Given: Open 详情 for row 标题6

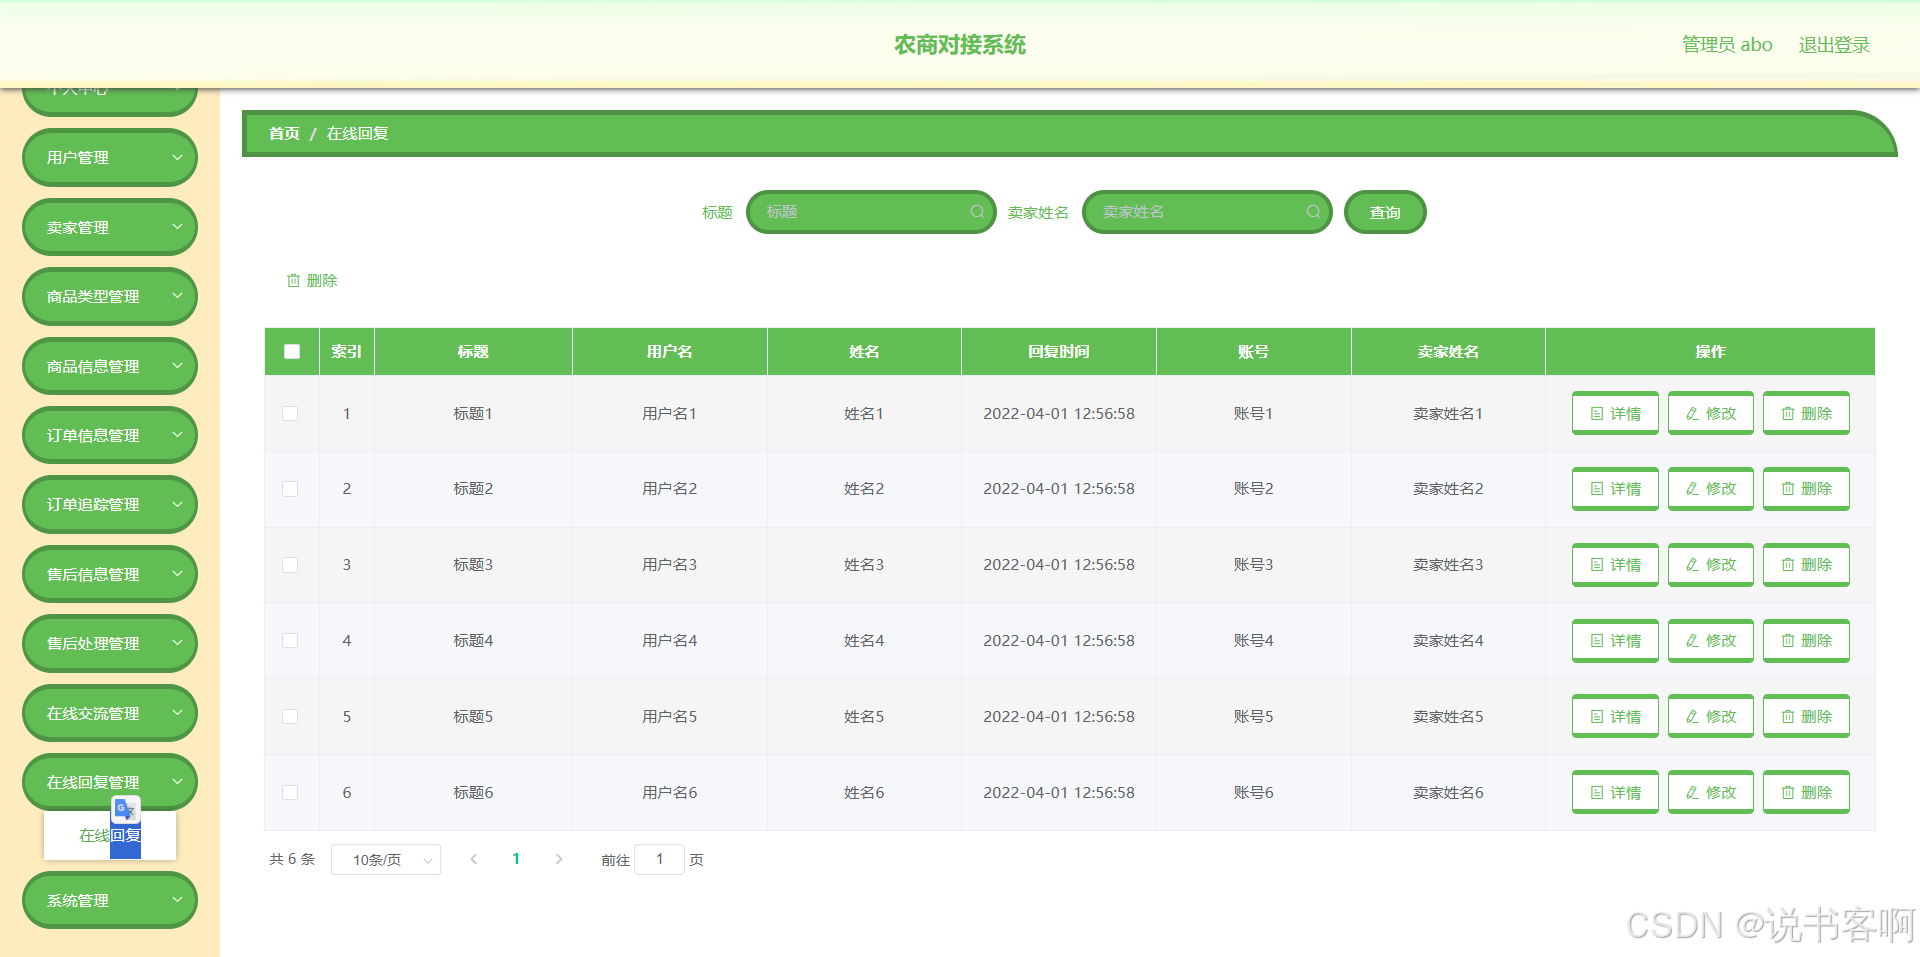Looking at the screenshot, I should point(1615,792).
